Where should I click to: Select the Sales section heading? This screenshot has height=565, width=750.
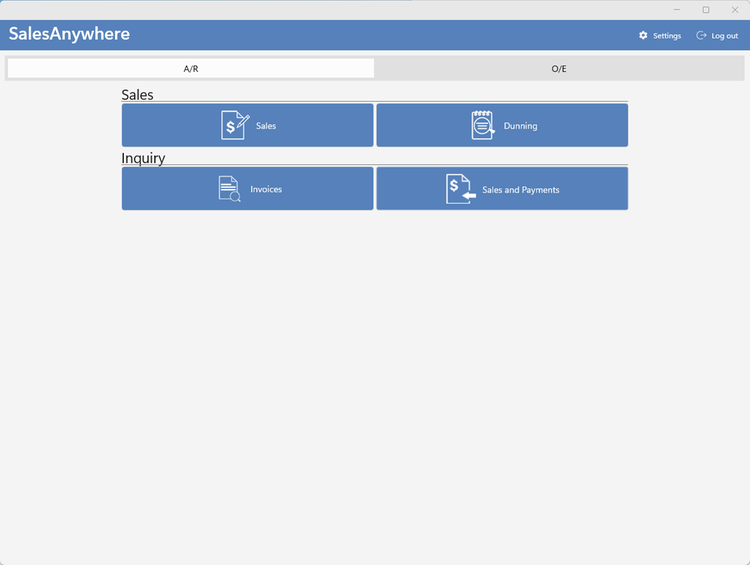coord(138,95)
